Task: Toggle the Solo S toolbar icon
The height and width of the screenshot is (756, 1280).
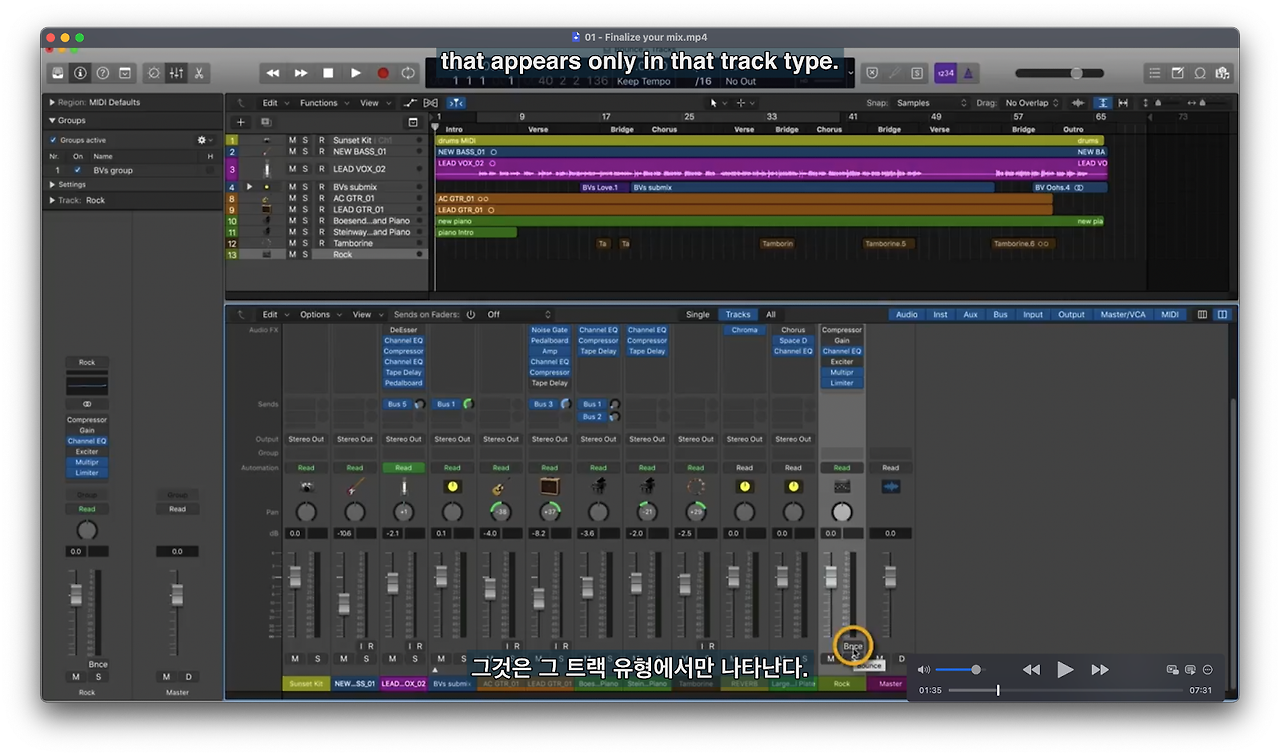Action: point(916,73)
